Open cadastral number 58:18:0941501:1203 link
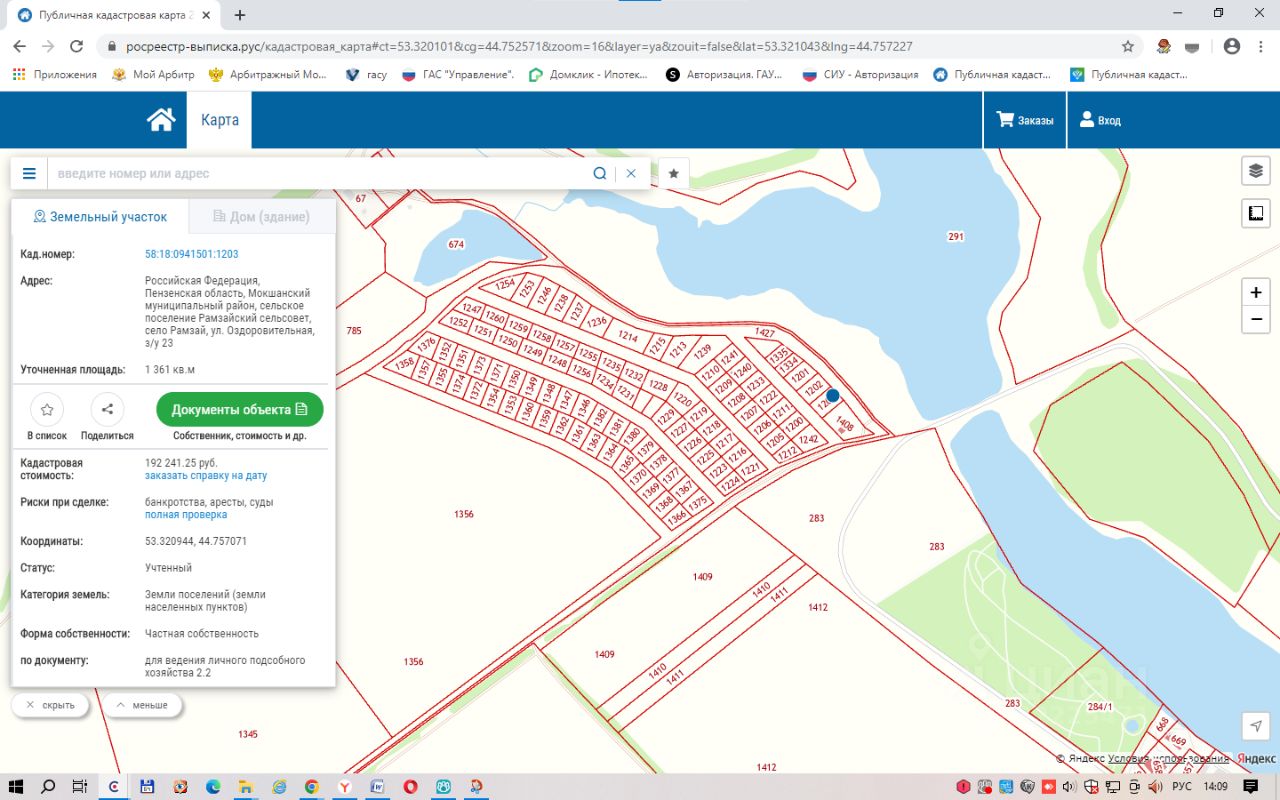Image resolution: width=1280 pixels, height=800 pixels. coord(192,254)
